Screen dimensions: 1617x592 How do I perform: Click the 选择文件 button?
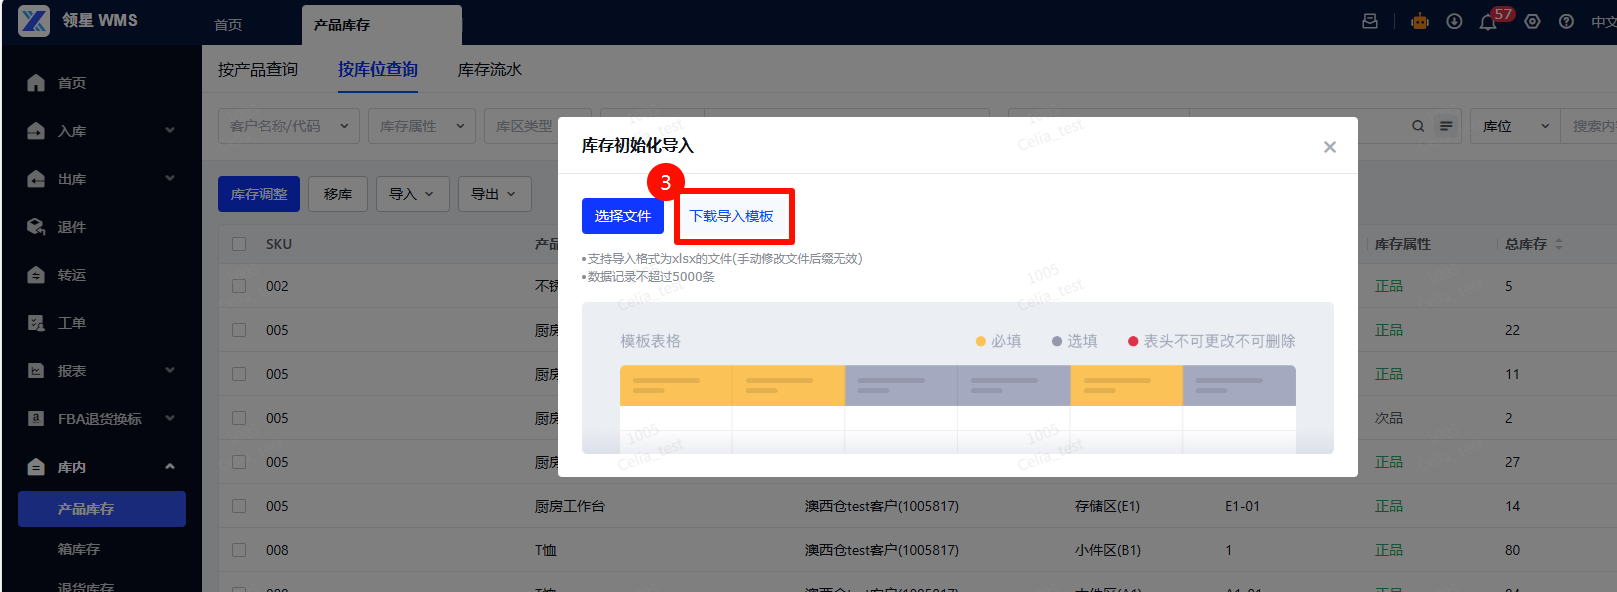tap(623, 216)
